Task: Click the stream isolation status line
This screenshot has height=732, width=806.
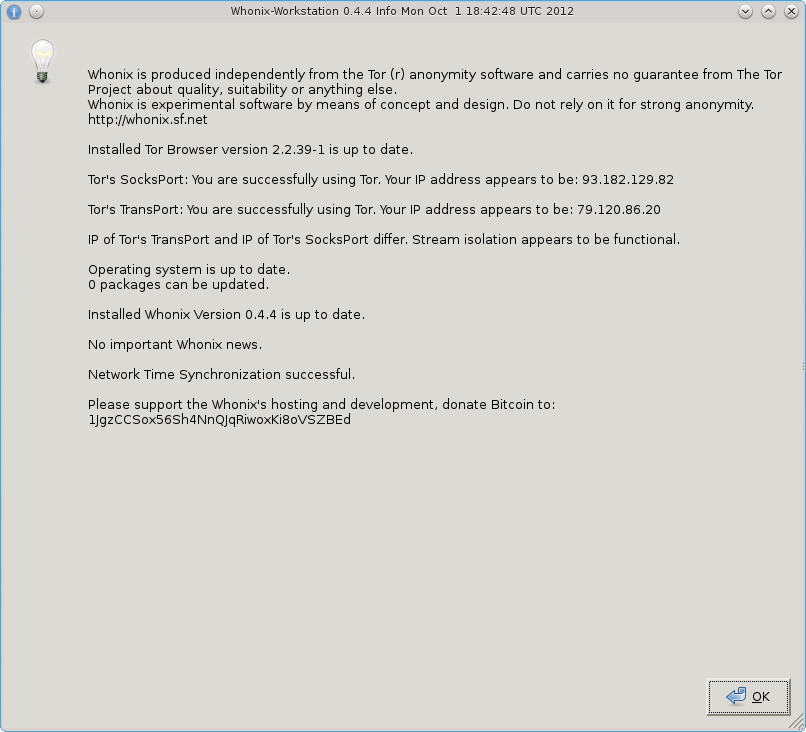Action: (x=384, y=240)
